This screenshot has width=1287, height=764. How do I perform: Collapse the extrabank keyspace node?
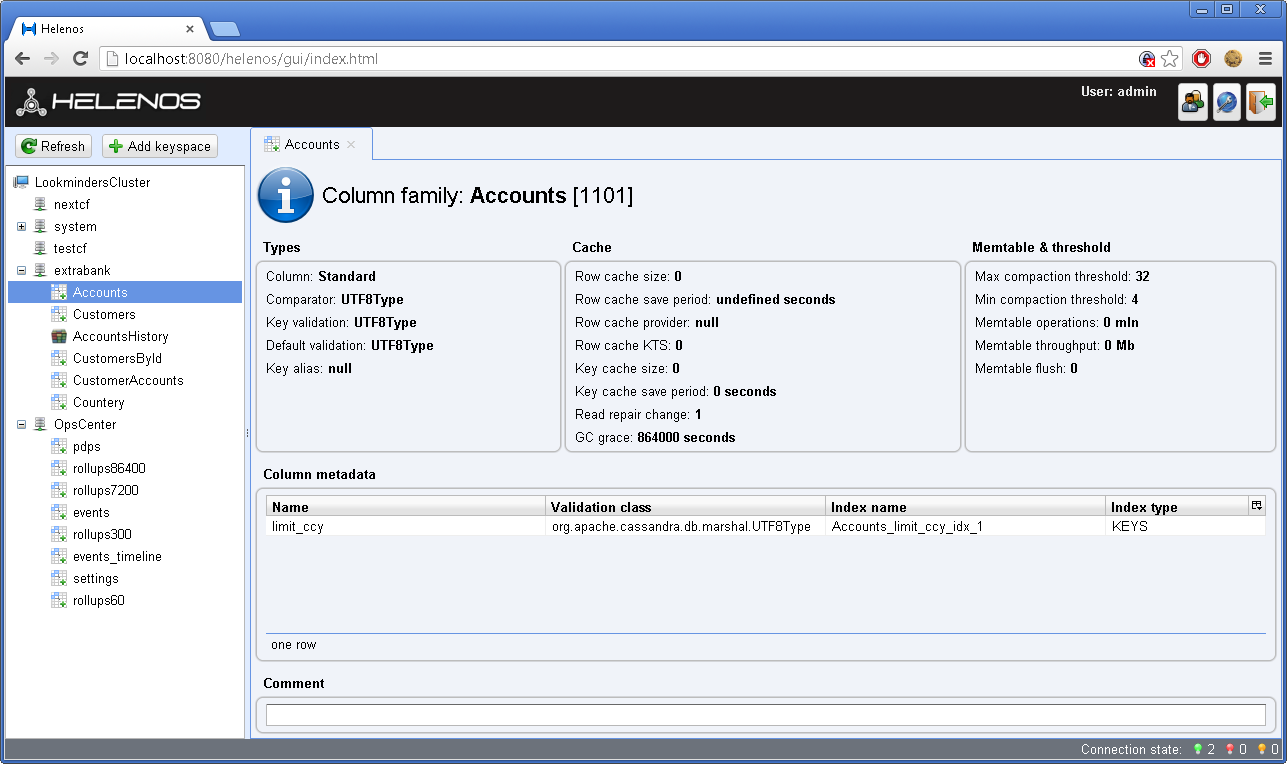[x=21, y=270]
